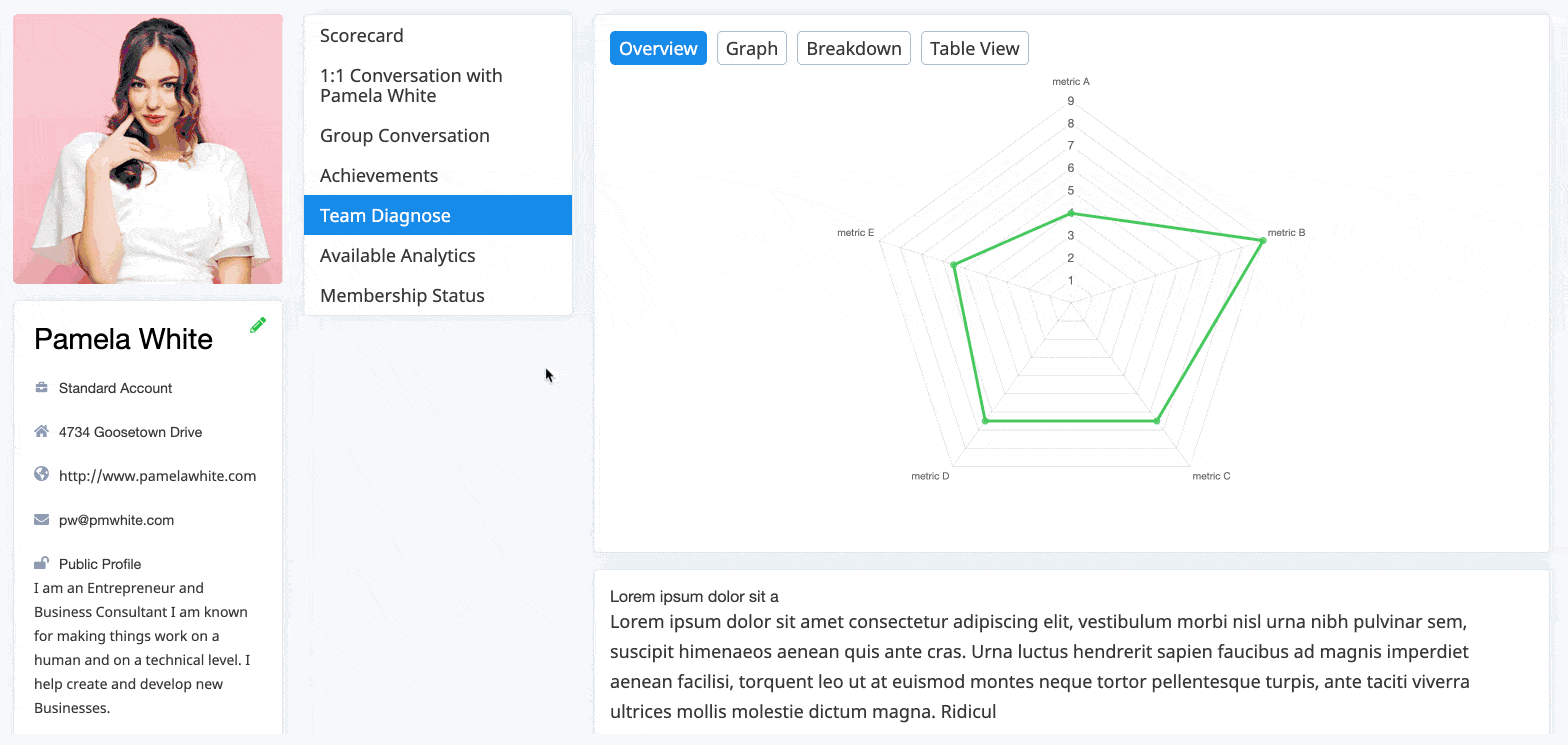Click the Standard Account text
This screenshot has width=1568, height=745.
click(x=116, y=388)
